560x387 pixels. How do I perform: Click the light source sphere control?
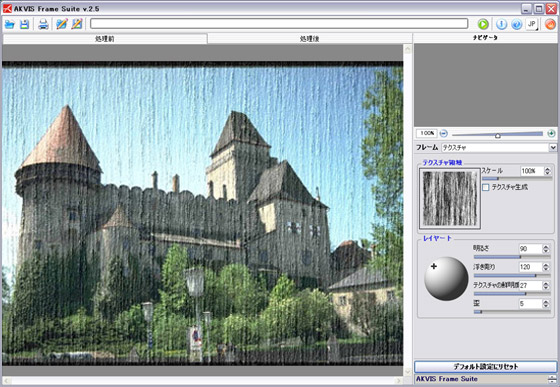[446, 279]
